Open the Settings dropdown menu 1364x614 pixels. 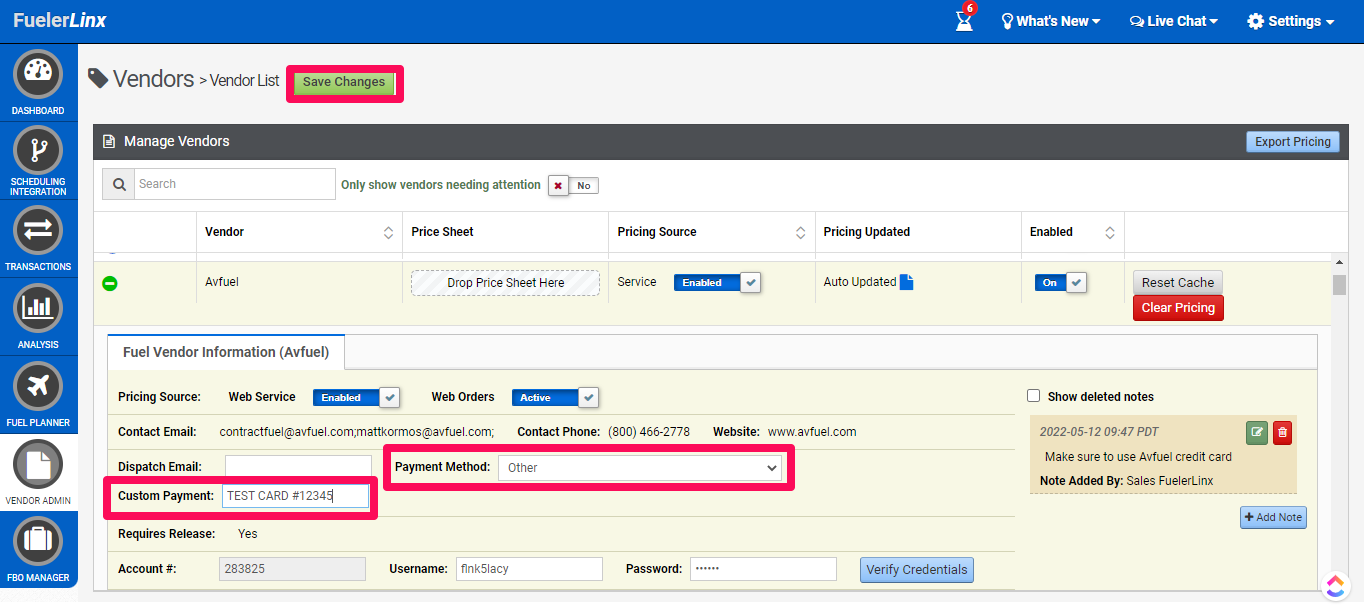click(x=1291, y=21)
